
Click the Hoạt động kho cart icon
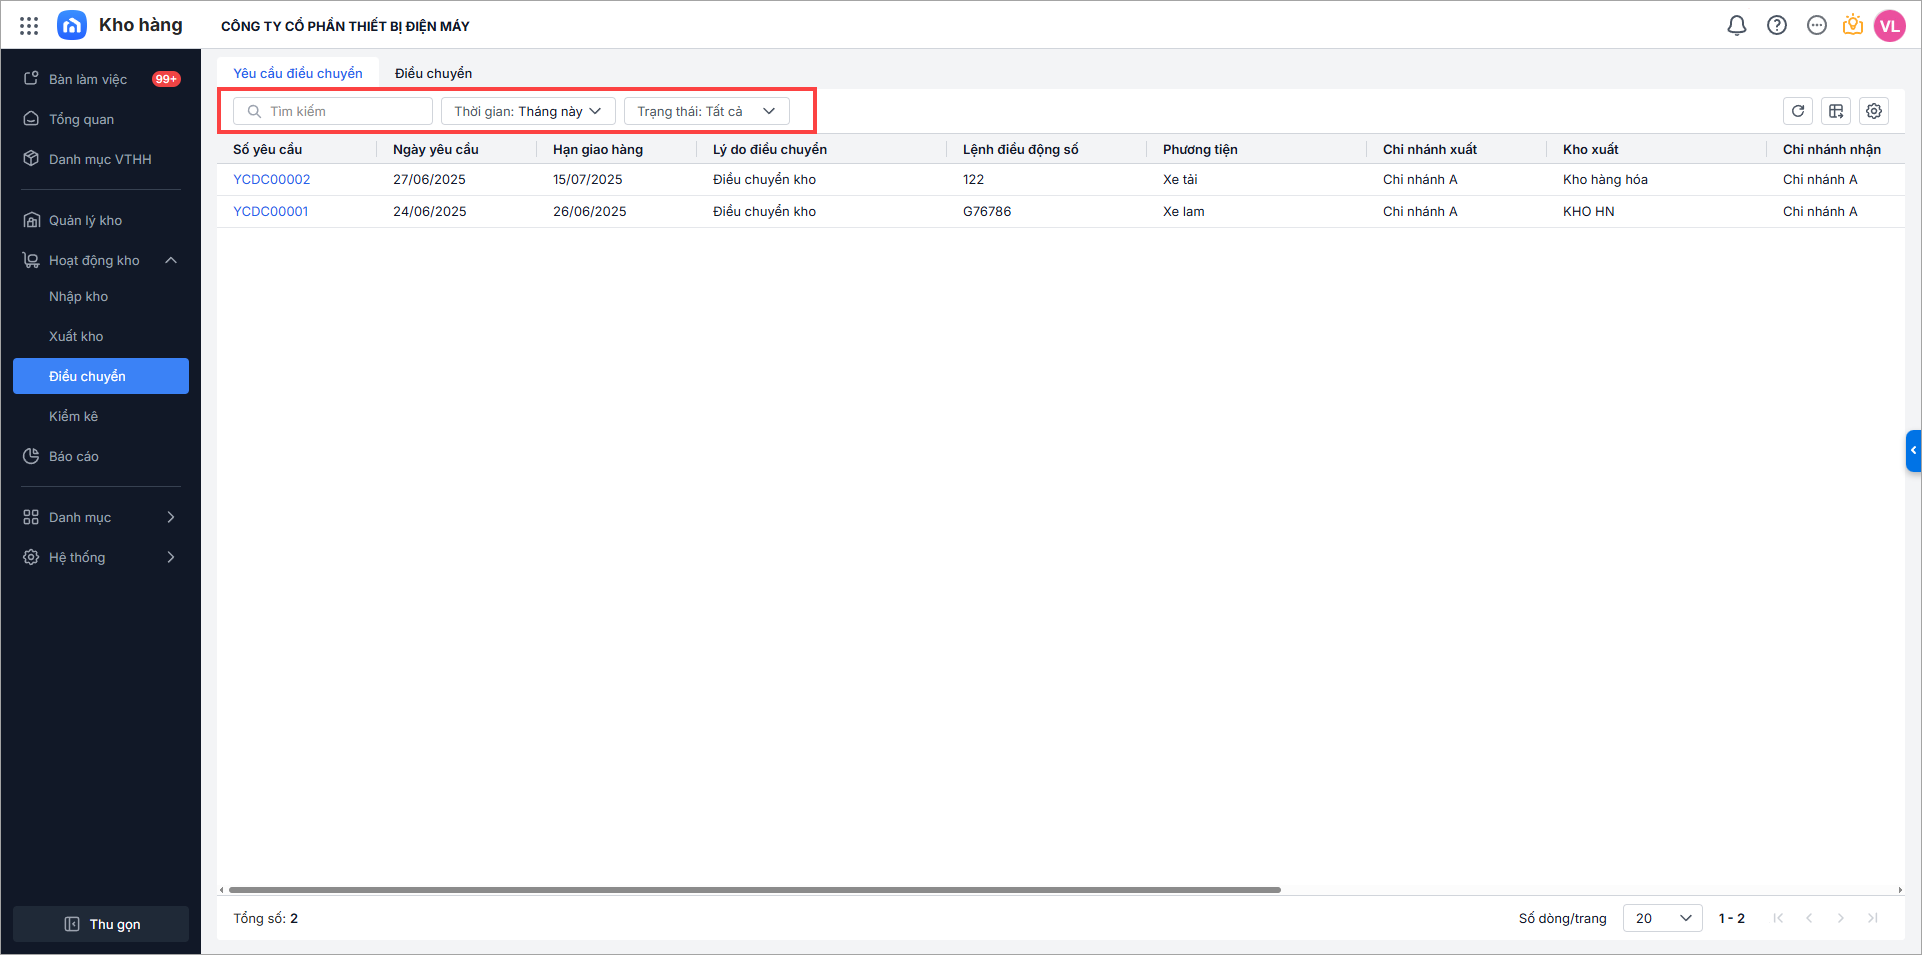tap(31, 260)
